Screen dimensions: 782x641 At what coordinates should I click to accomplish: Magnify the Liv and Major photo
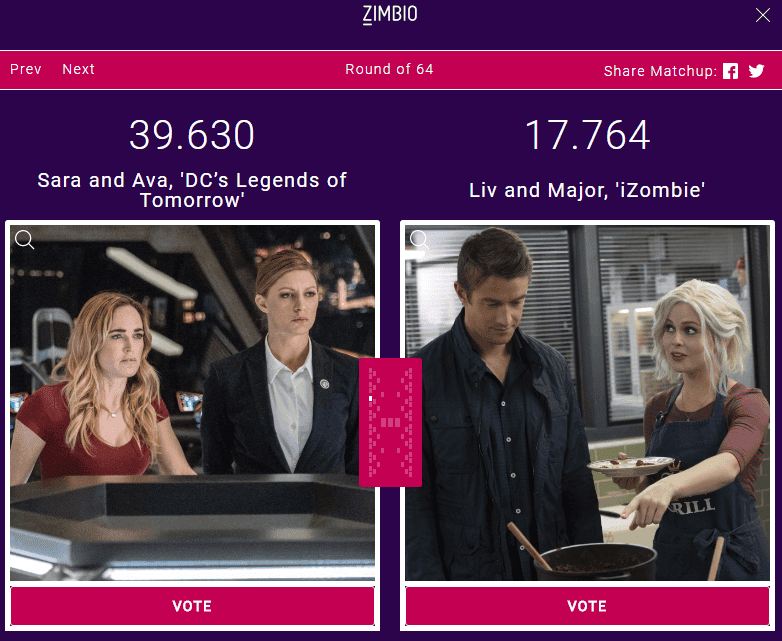click(419, 239)
